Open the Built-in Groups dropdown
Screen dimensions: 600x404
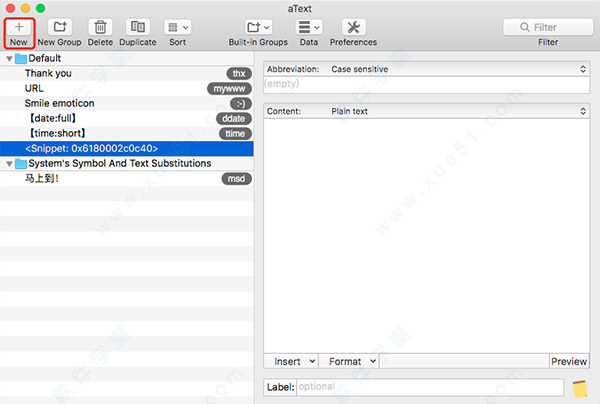pyautogui.click(x=258, y=27)
